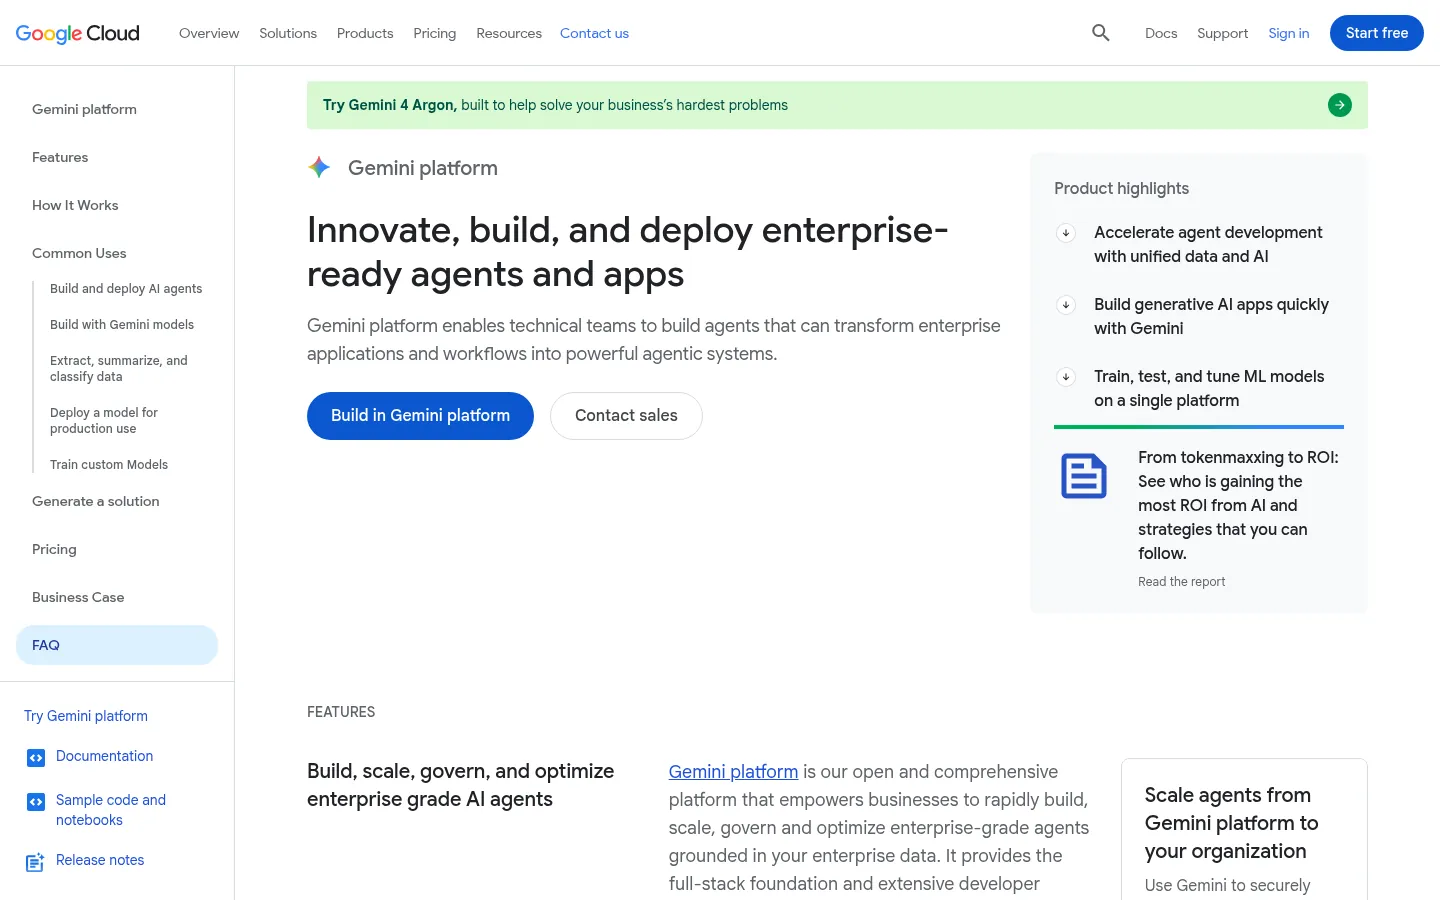This screenshot has height=900, width=1440.
Task: Open Support link
Action: click(x=1223, y=33)
